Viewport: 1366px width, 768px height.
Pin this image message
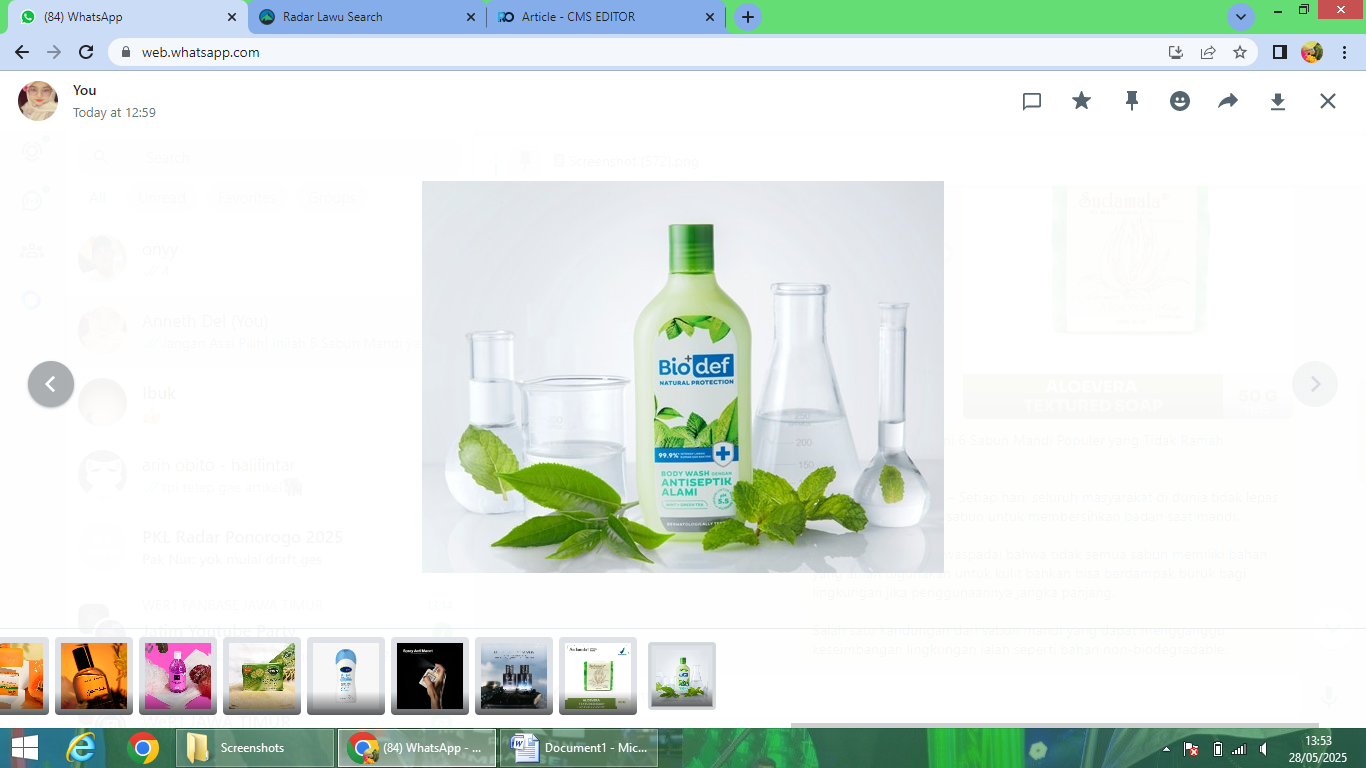[x=1131, y=101]
